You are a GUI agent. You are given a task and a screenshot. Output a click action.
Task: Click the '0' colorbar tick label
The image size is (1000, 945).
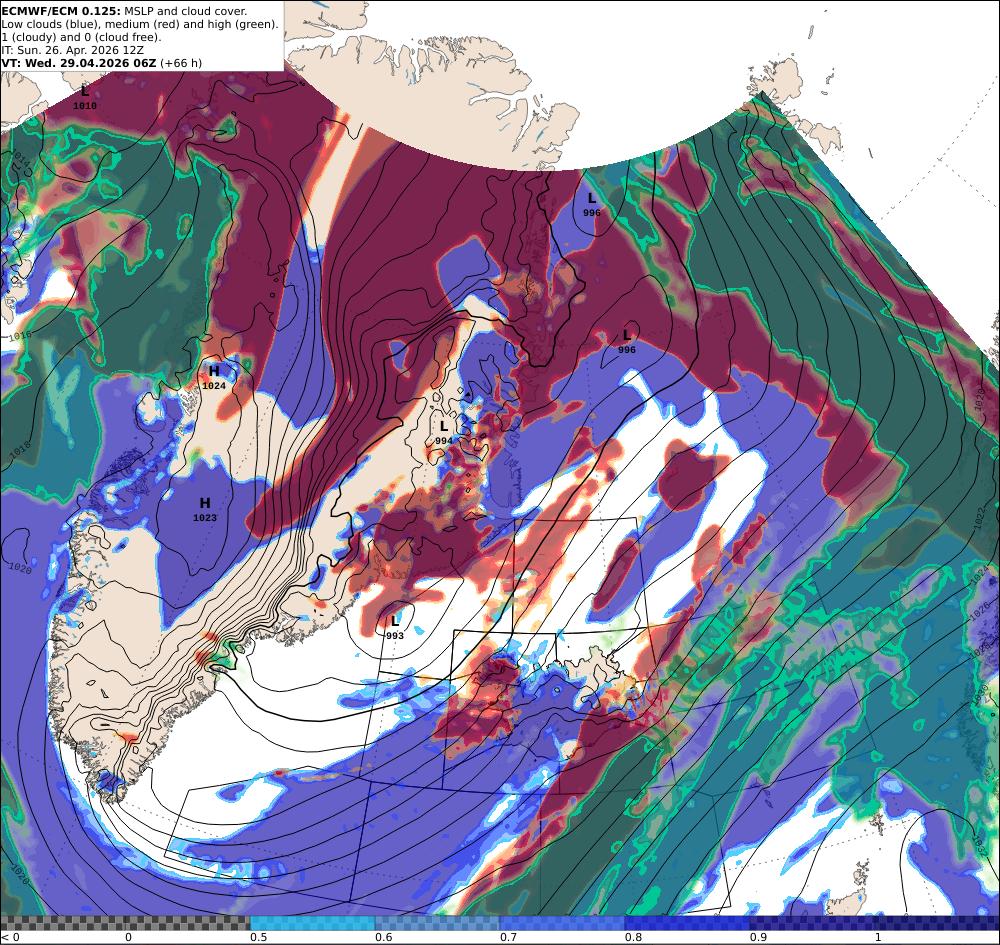[128, 937]
